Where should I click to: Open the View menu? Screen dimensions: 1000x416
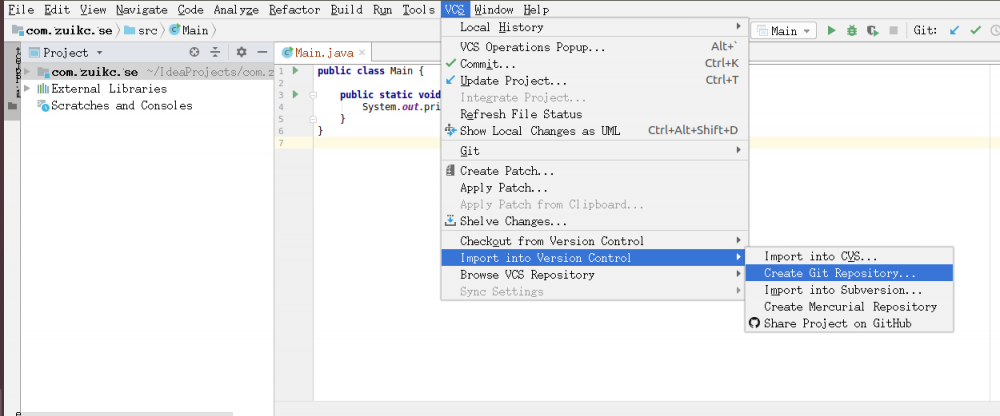[93, 10]
